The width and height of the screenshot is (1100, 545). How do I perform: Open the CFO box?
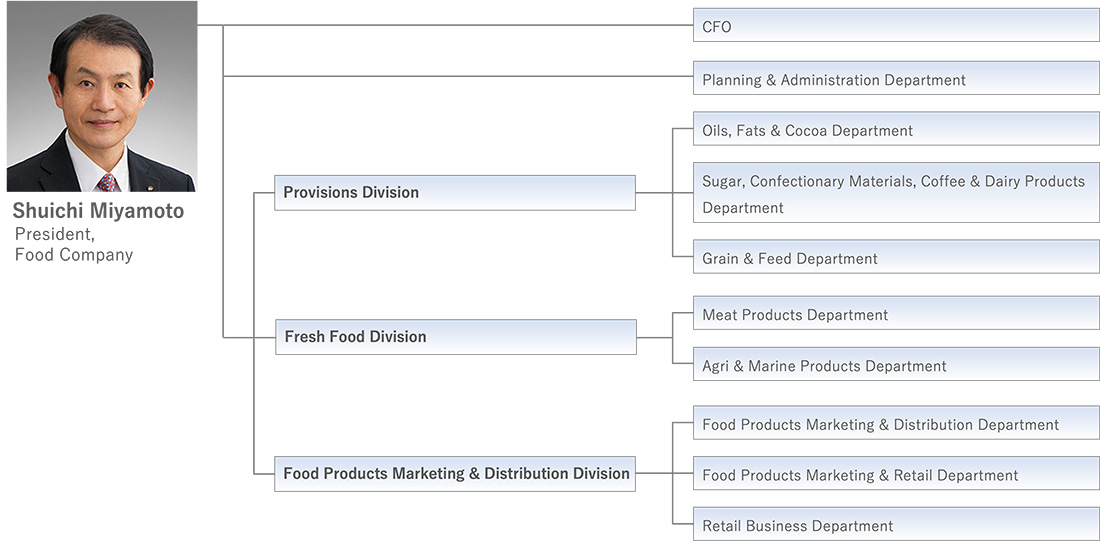895,26
